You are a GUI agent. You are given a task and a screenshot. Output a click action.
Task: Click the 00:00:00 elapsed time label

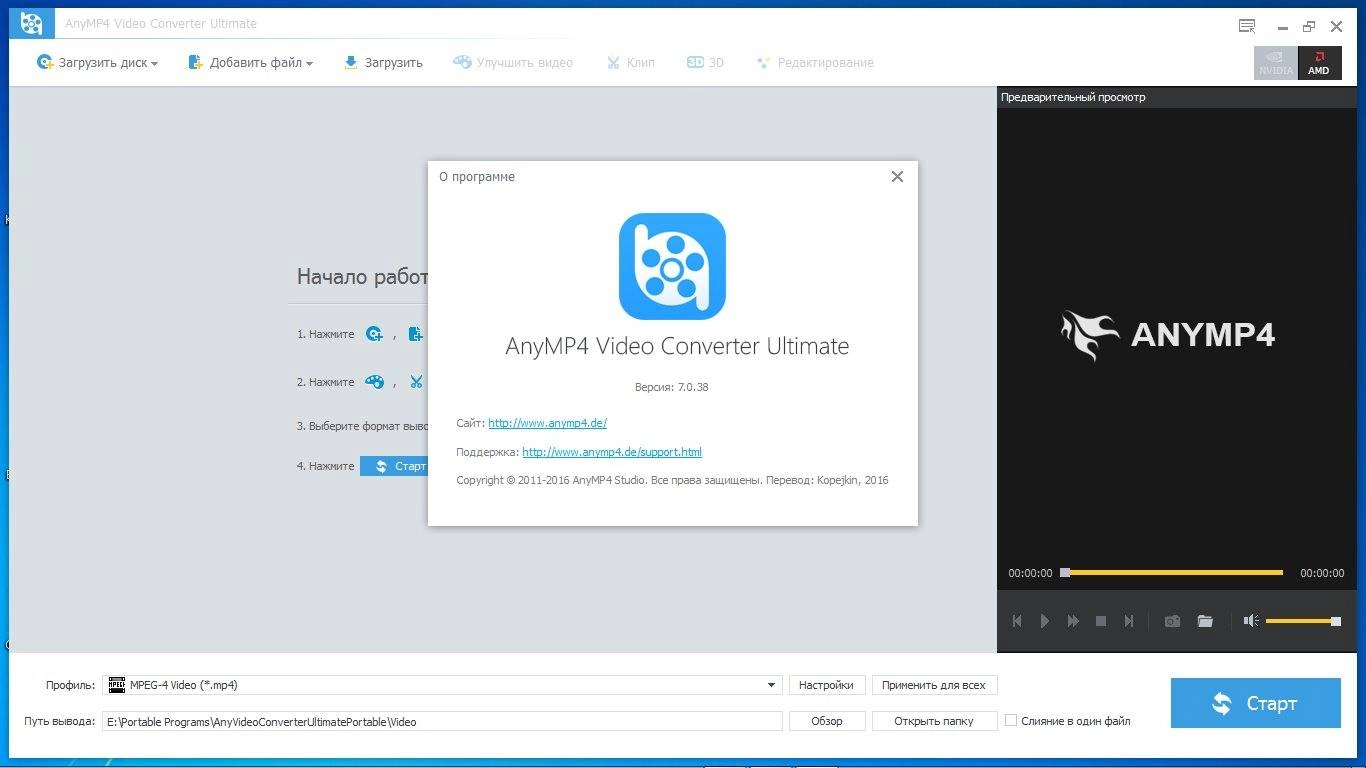click(x=1030, y=573)
